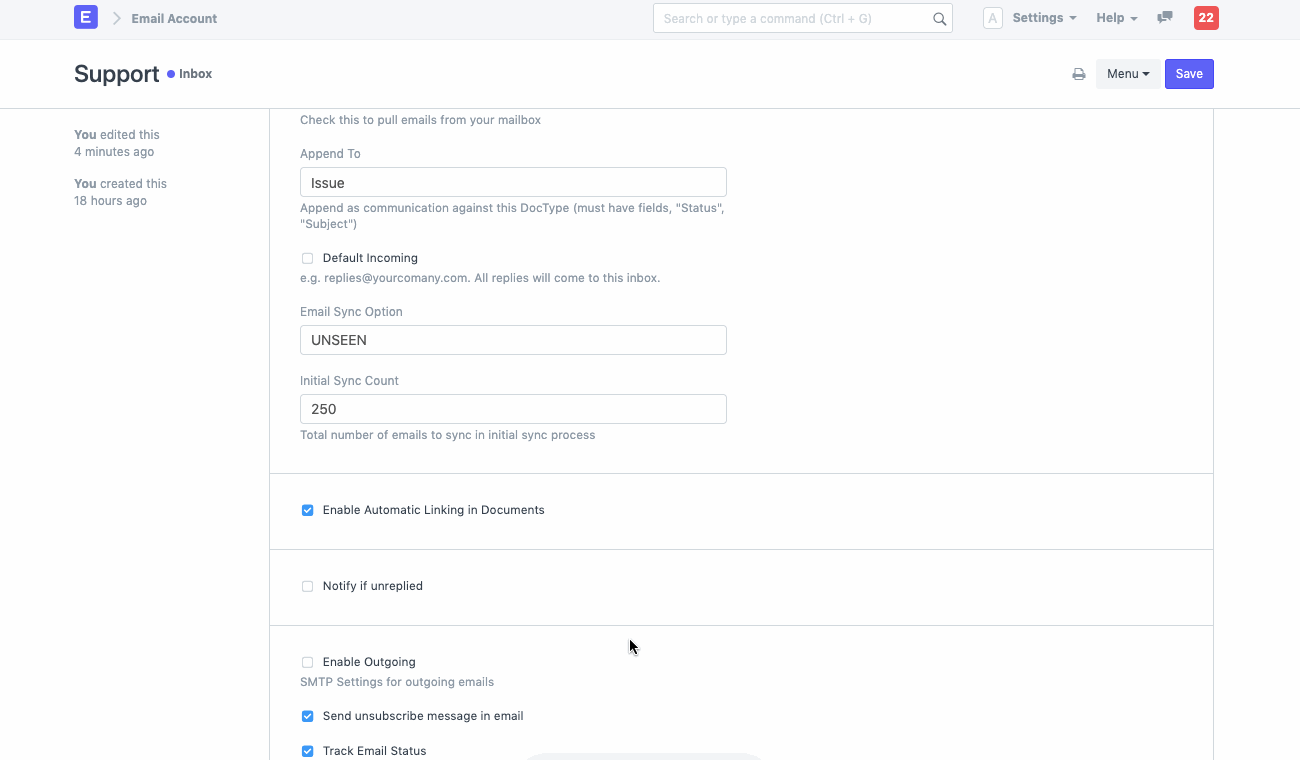Save the Support email account

[1188, 74]
